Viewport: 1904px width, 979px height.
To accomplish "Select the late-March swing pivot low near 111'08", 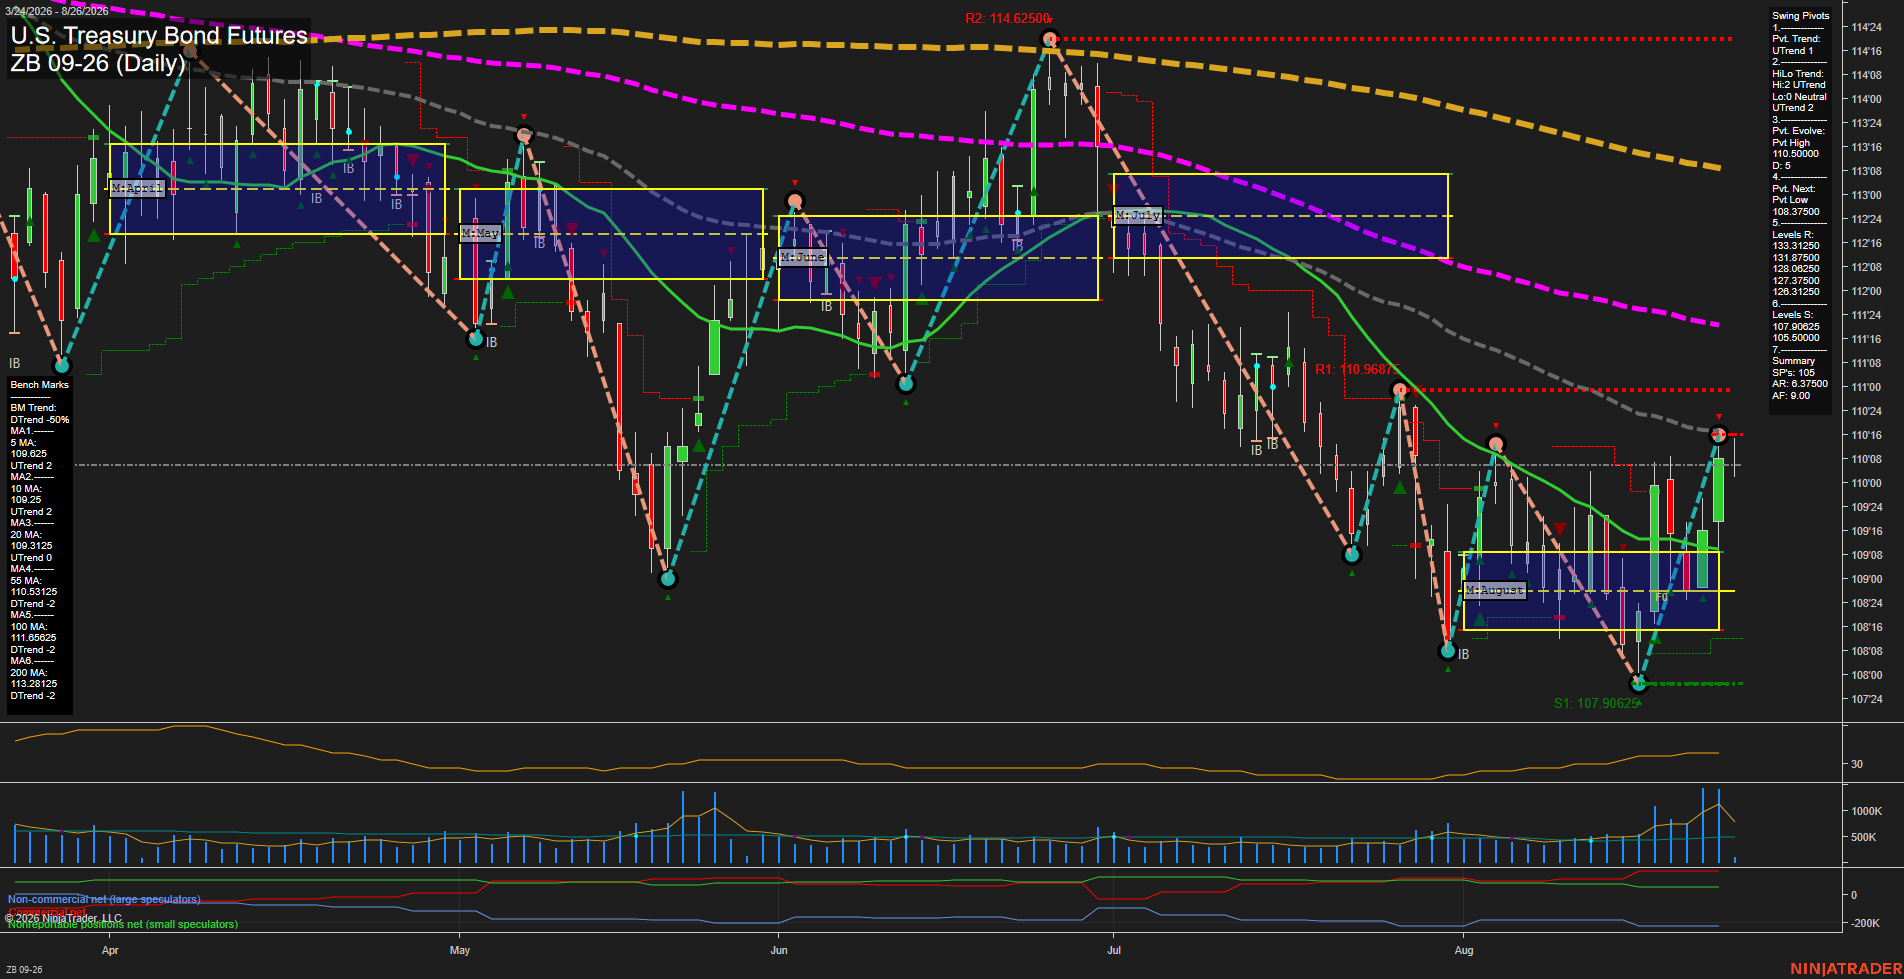I will 62,365.
